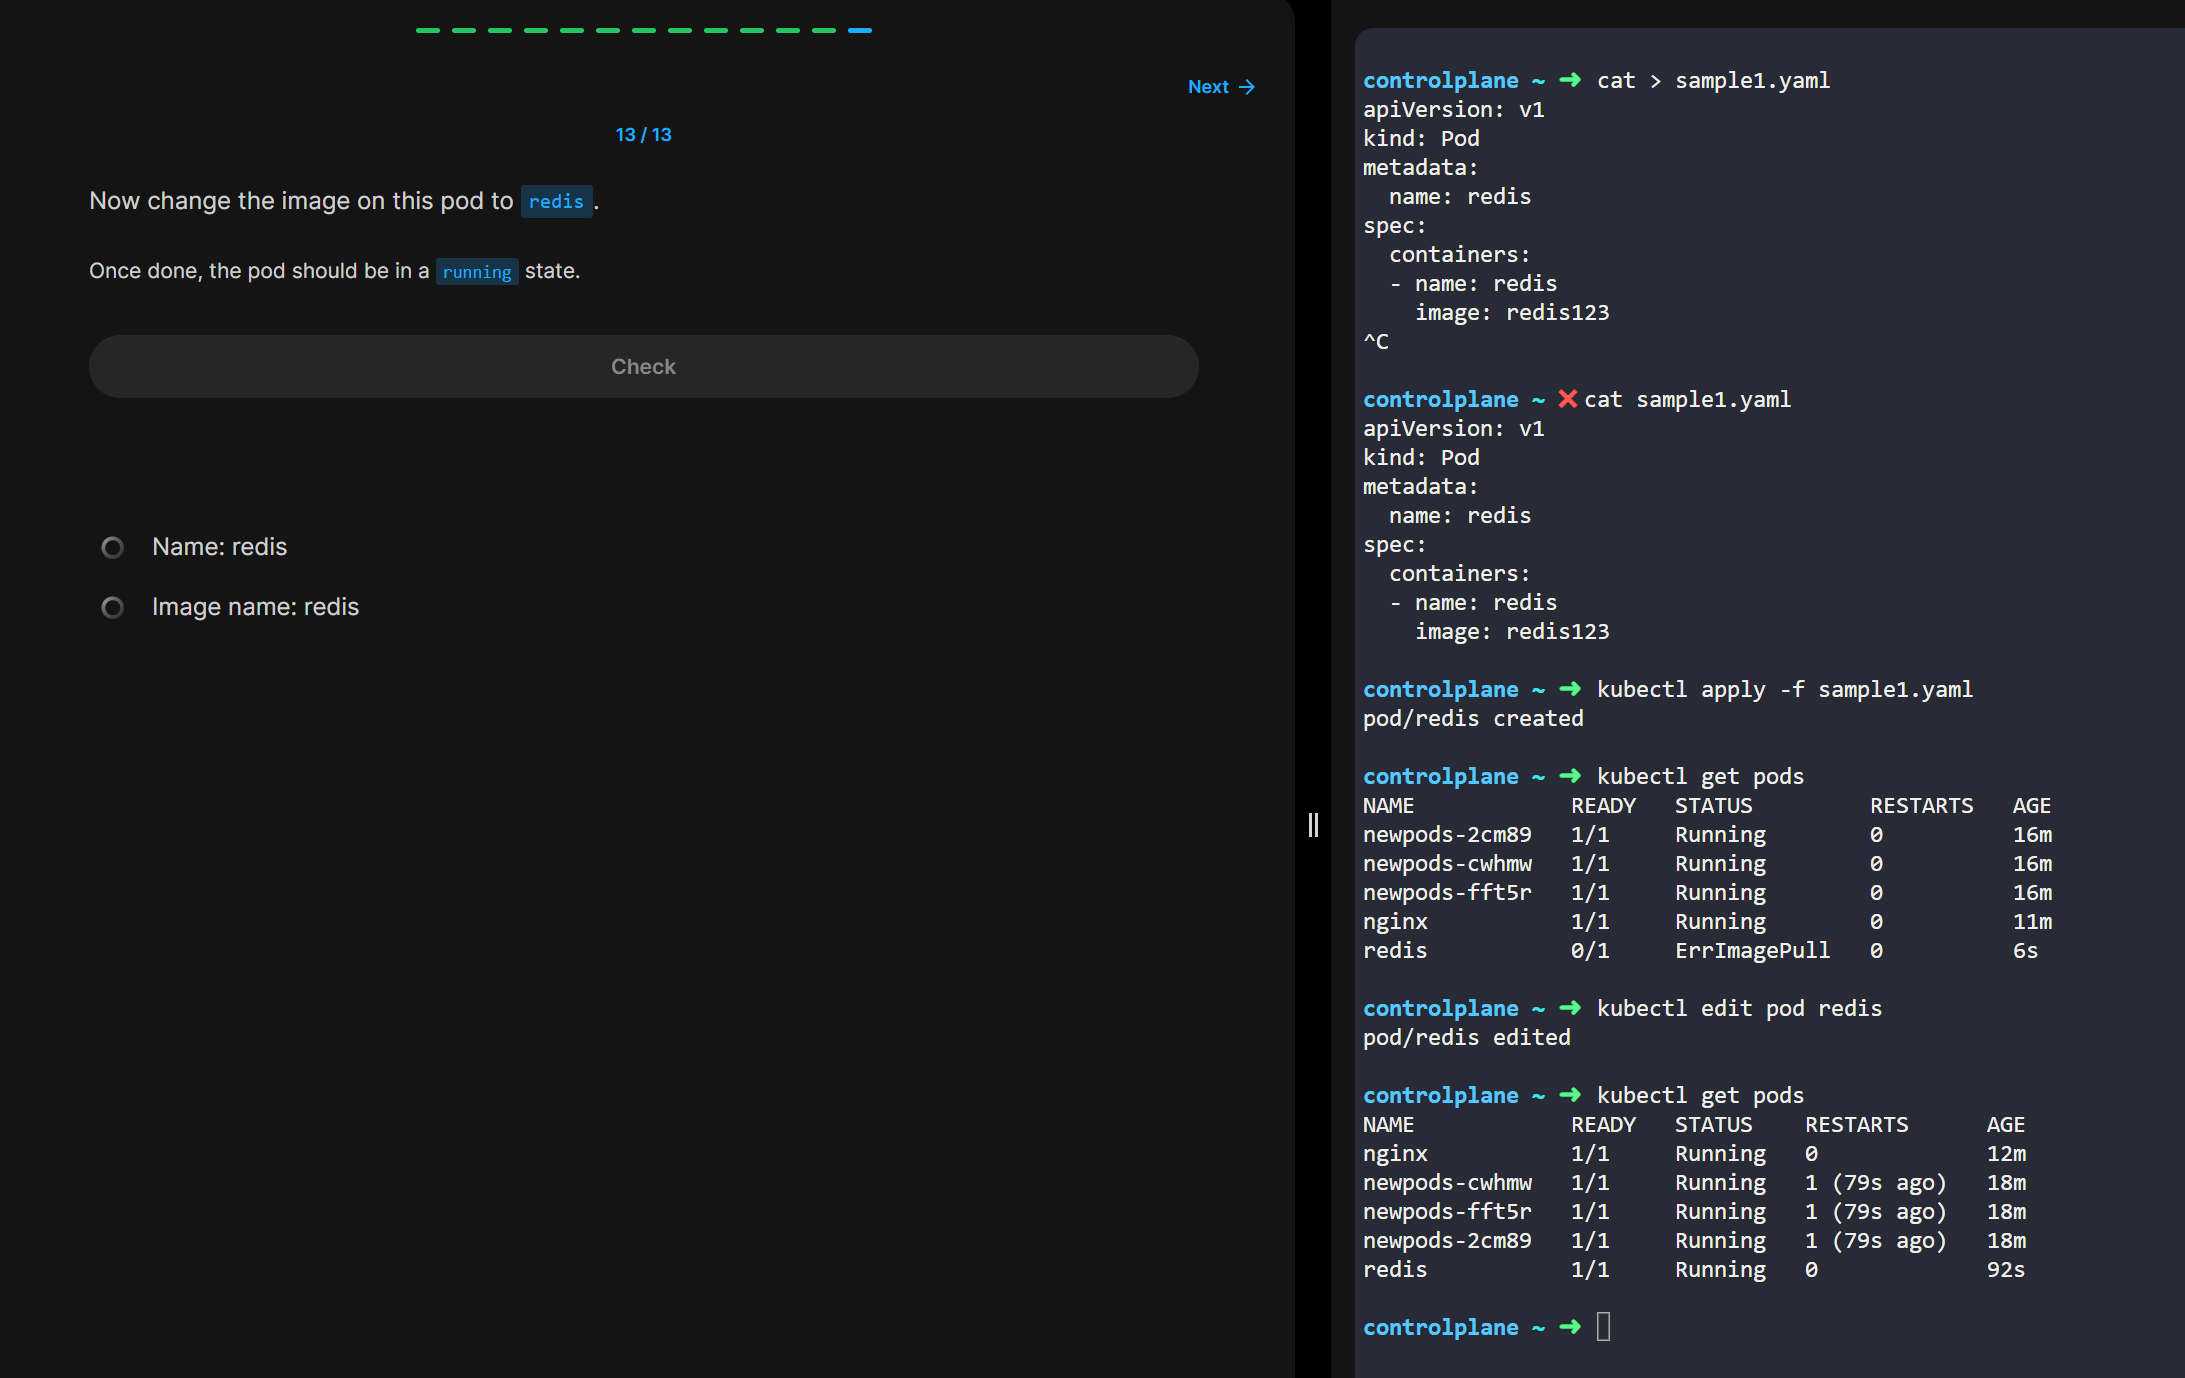The height and width of the screenshot is (1378, 2185).
Task: Click the green arrow before 'cat > sample1.yaml'
Action: [x=1570, y=80]
